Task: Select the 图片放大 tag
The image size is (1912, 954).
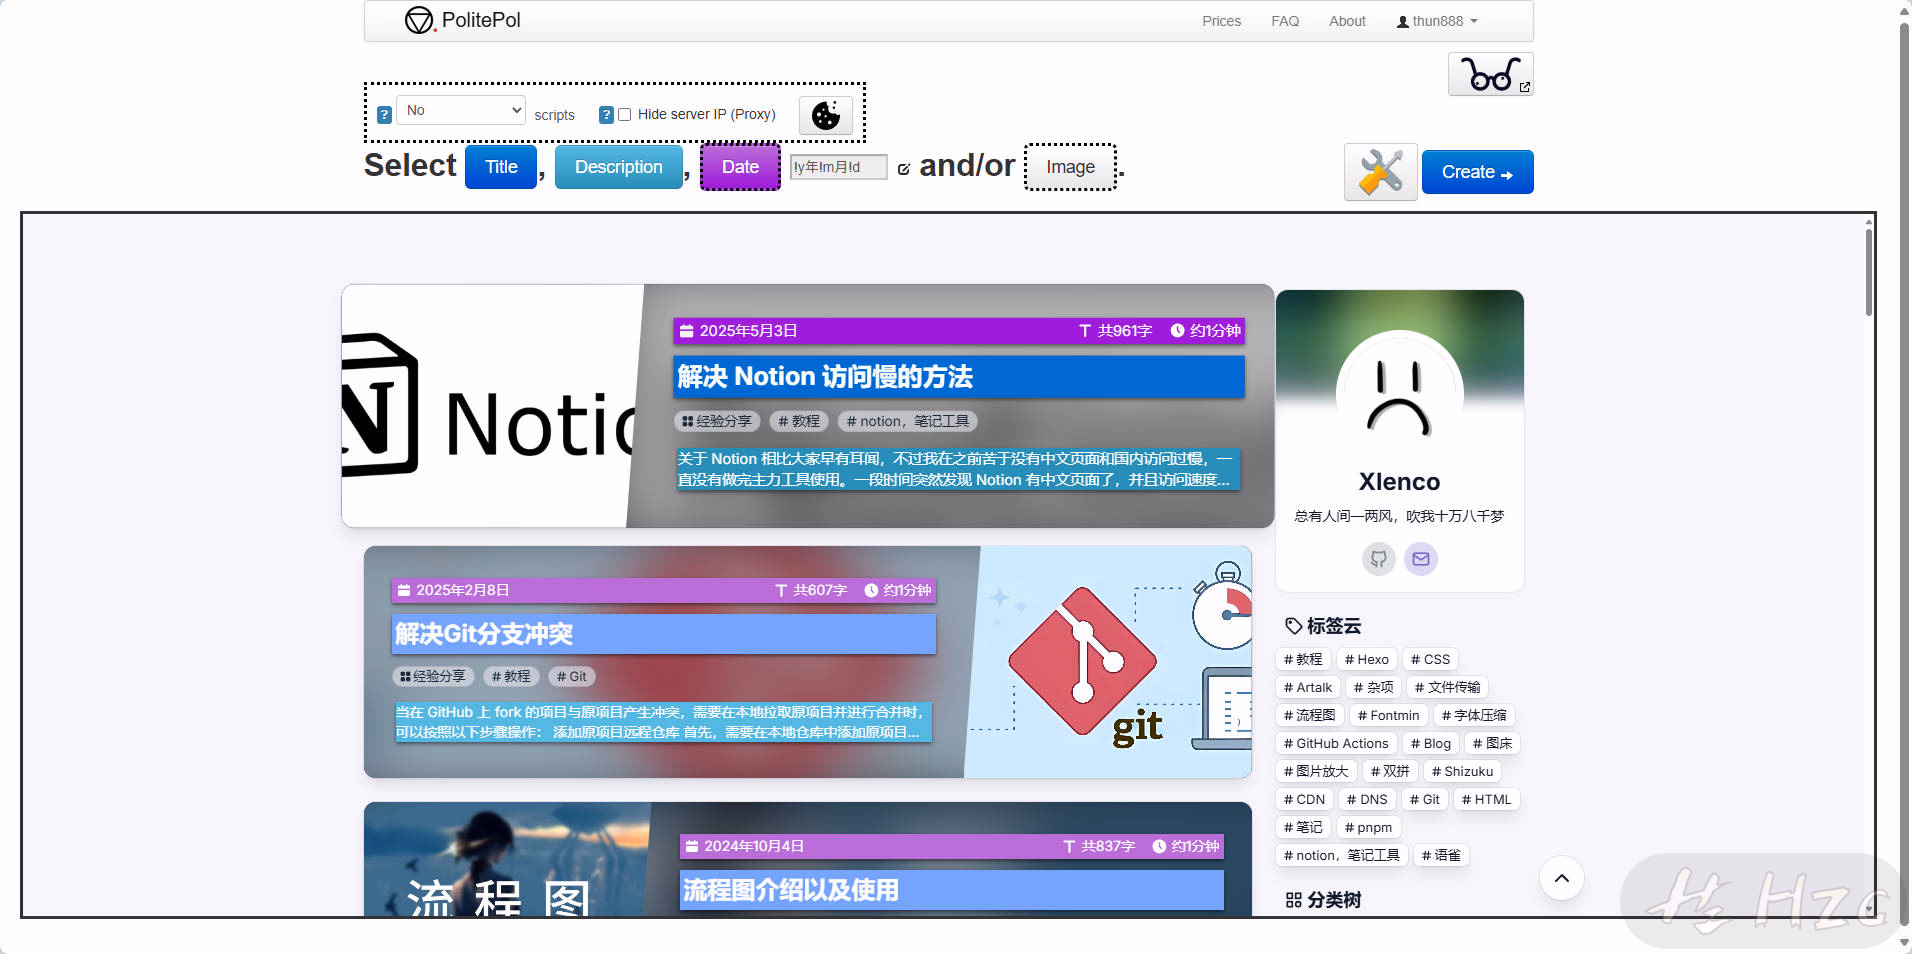Action: [x=1316, y=772]
